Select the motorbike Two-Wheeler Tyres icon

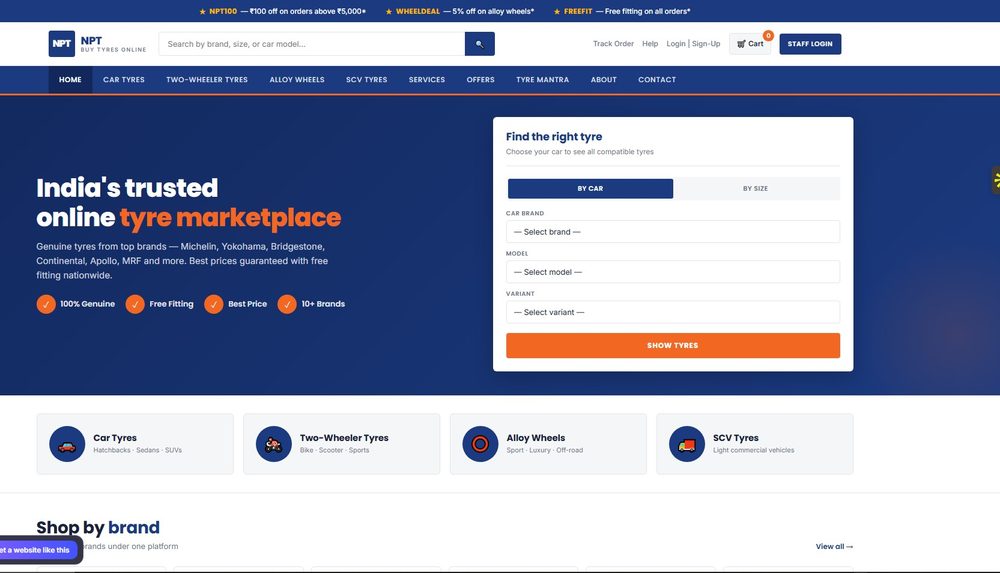pyautogui.click(x=274, y=444)
